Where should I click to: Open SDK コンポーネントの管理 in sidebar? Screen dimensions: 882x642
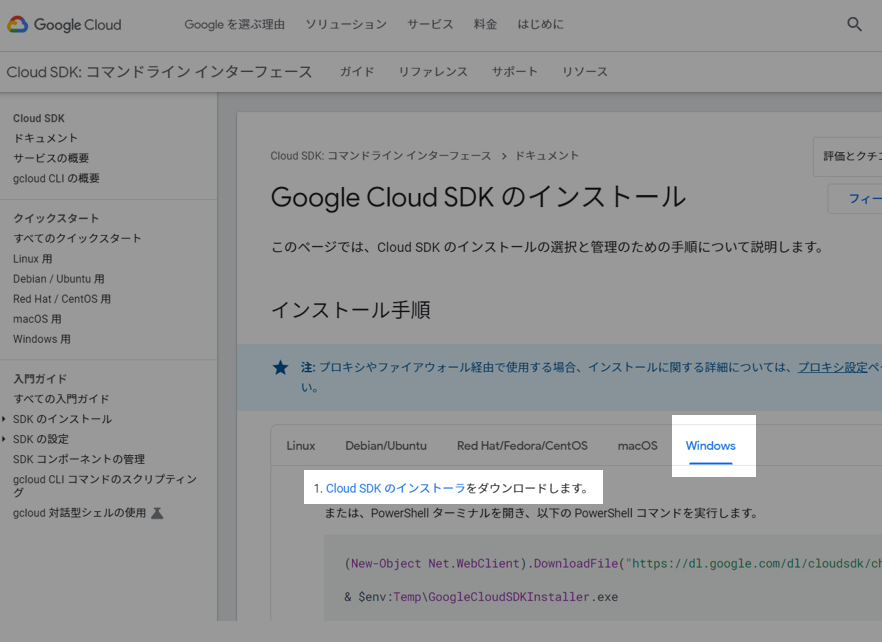[x=79, y=459]
